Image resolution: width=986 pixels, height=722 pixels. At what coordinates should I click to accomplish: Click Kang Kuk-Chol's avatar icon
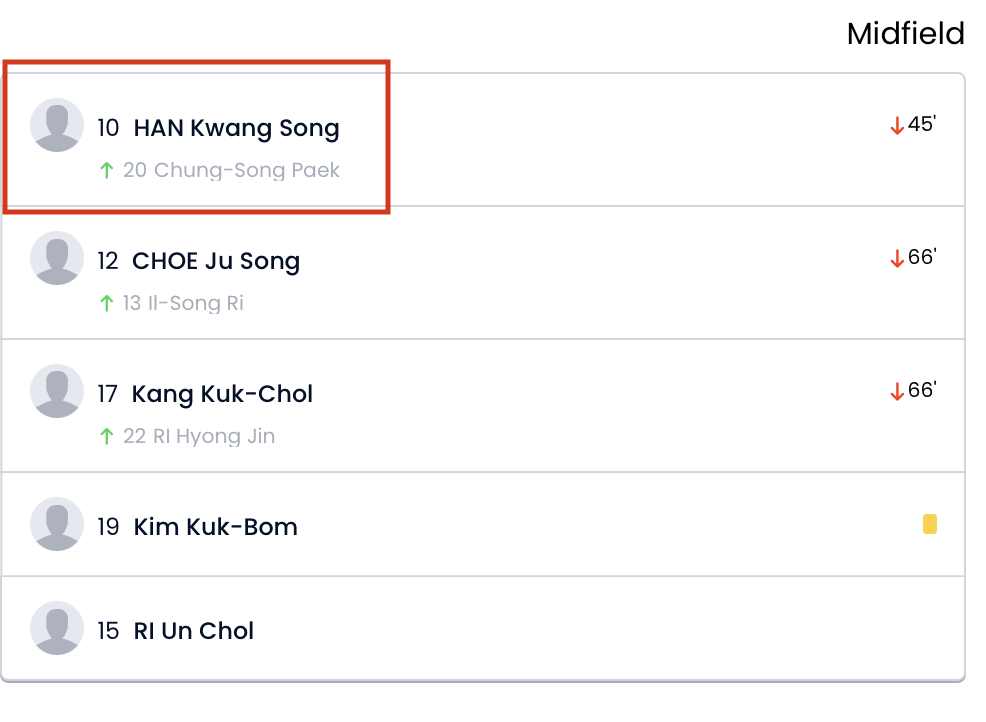[x=57, y=391]
